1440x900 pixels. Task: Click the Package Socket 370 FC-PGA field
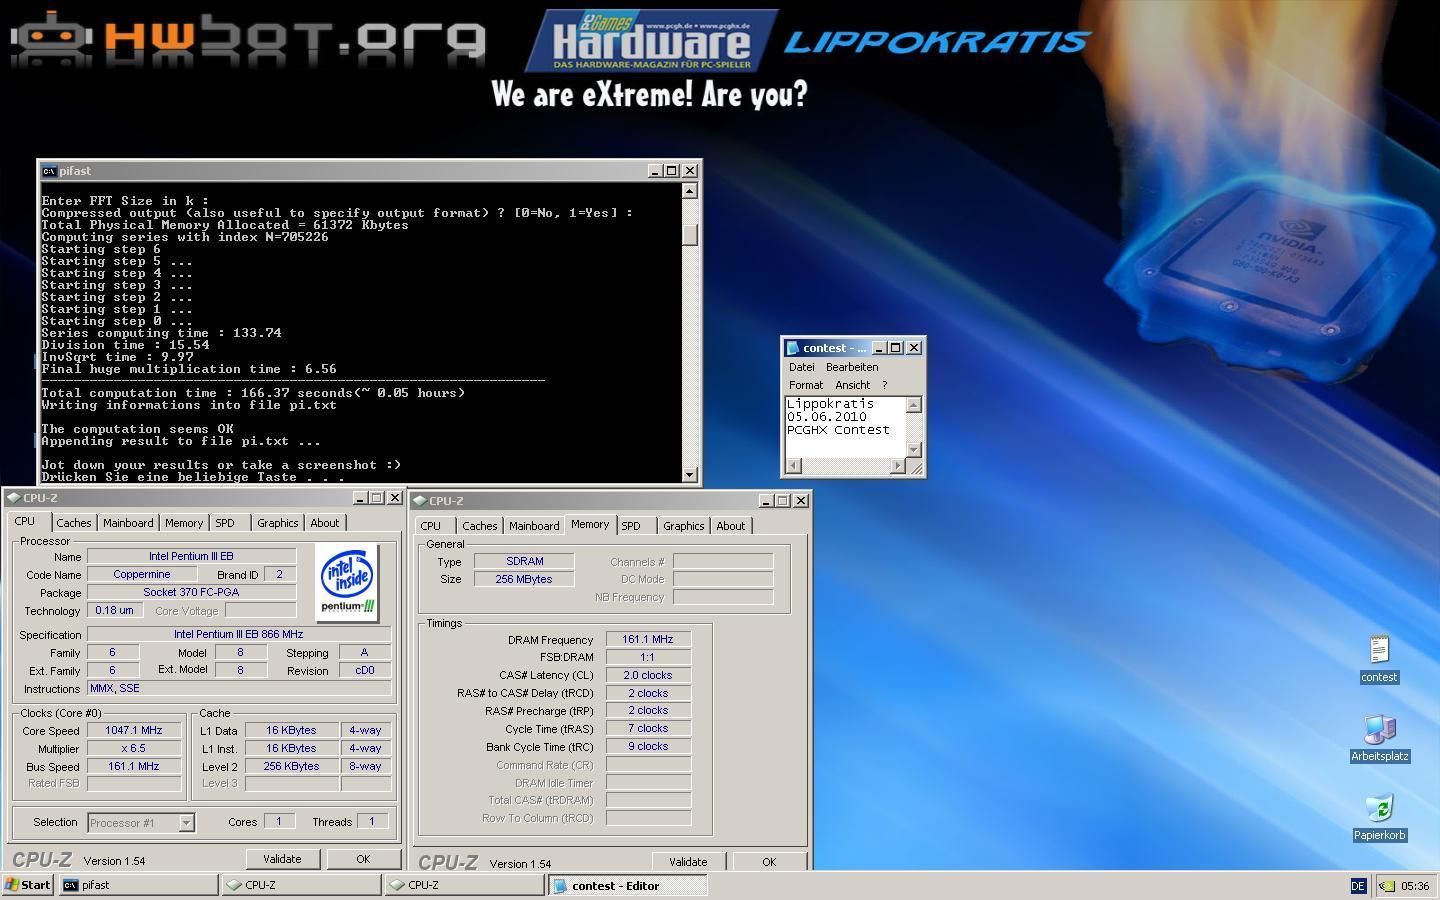click(191, 592)
